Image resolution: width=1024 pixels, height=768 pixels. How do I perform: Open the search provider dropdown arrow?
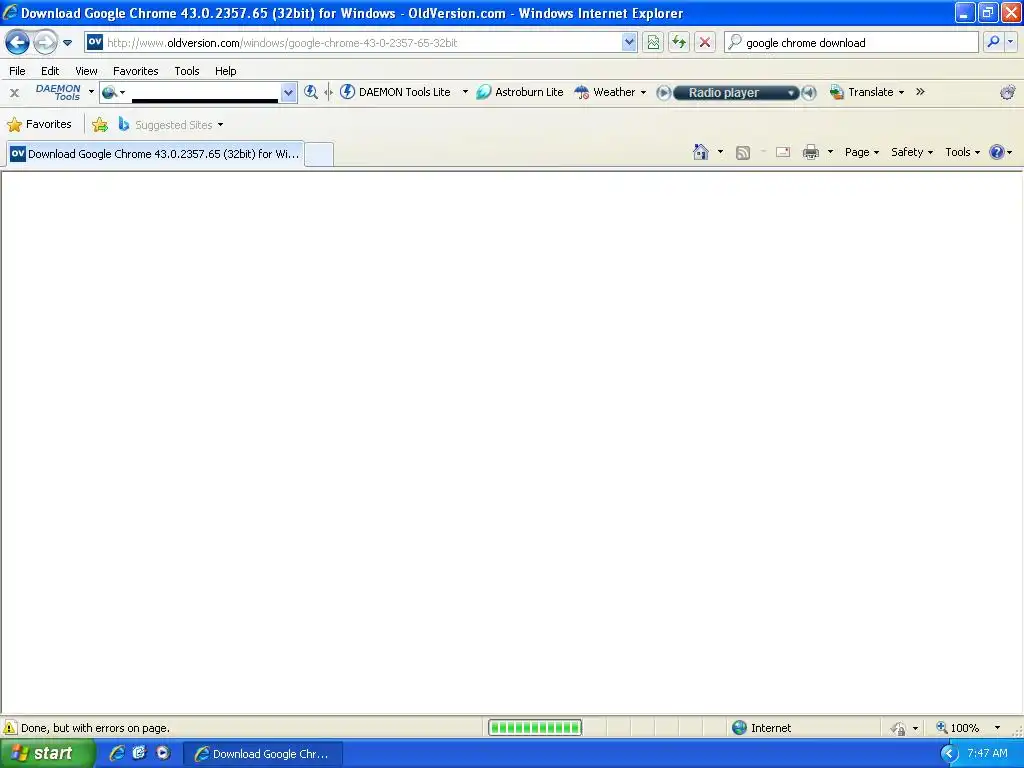1010,42
